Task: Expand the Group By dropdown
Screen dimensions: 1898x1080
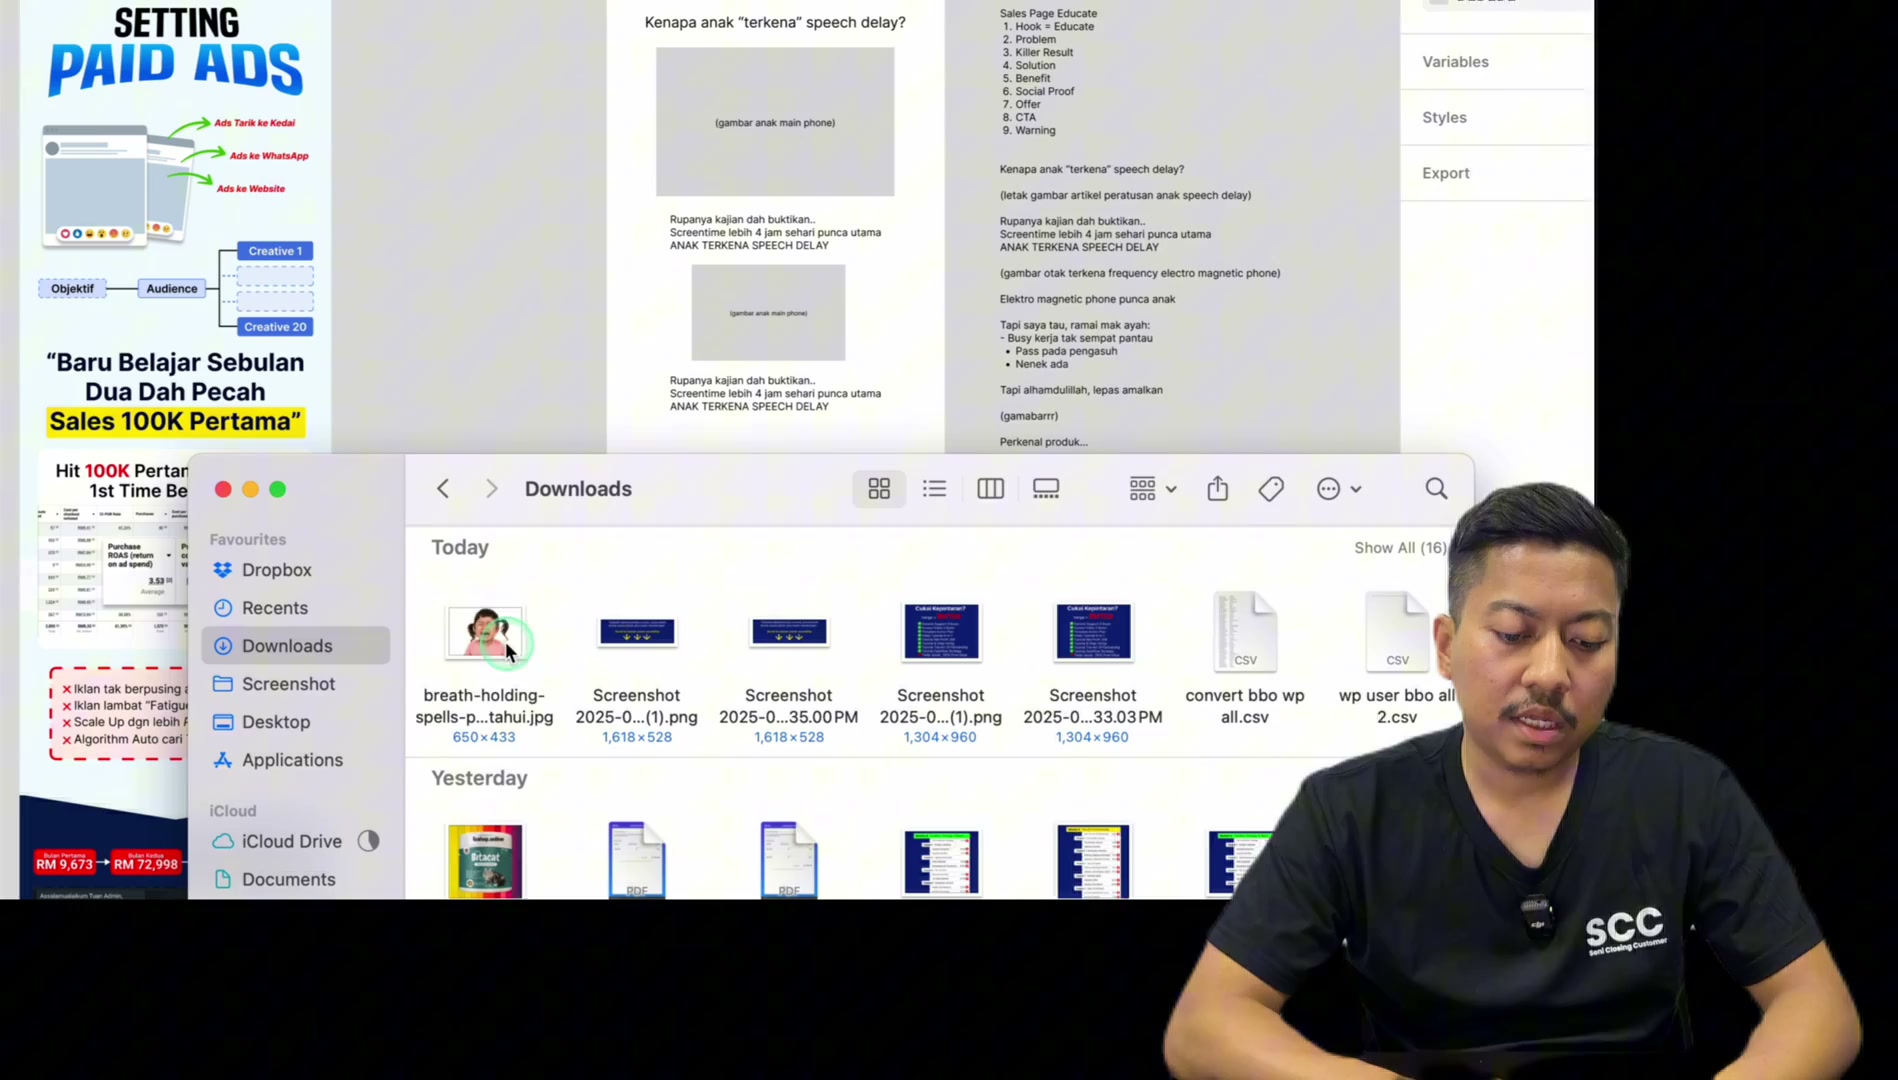Action: tap(1153, 489)
